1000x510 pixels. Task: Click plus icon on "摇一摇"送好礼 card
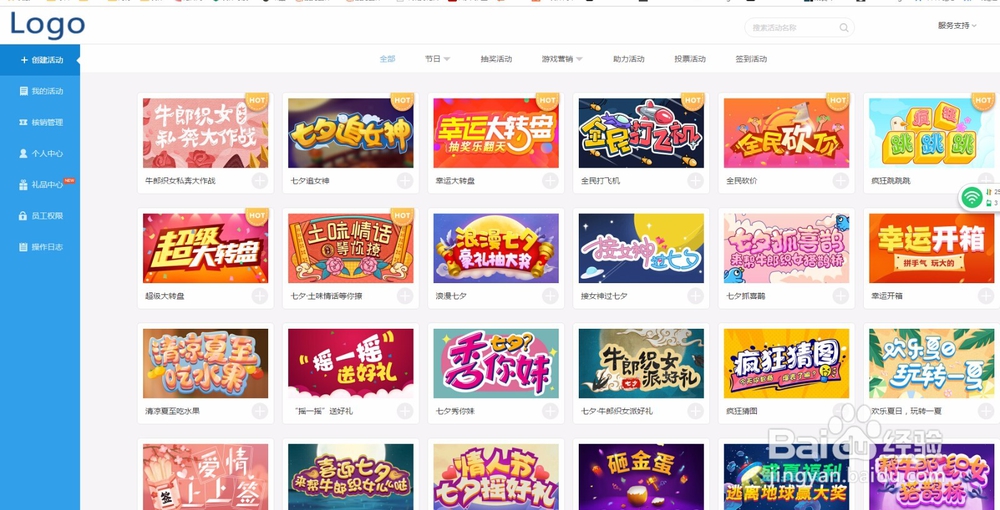405,411
